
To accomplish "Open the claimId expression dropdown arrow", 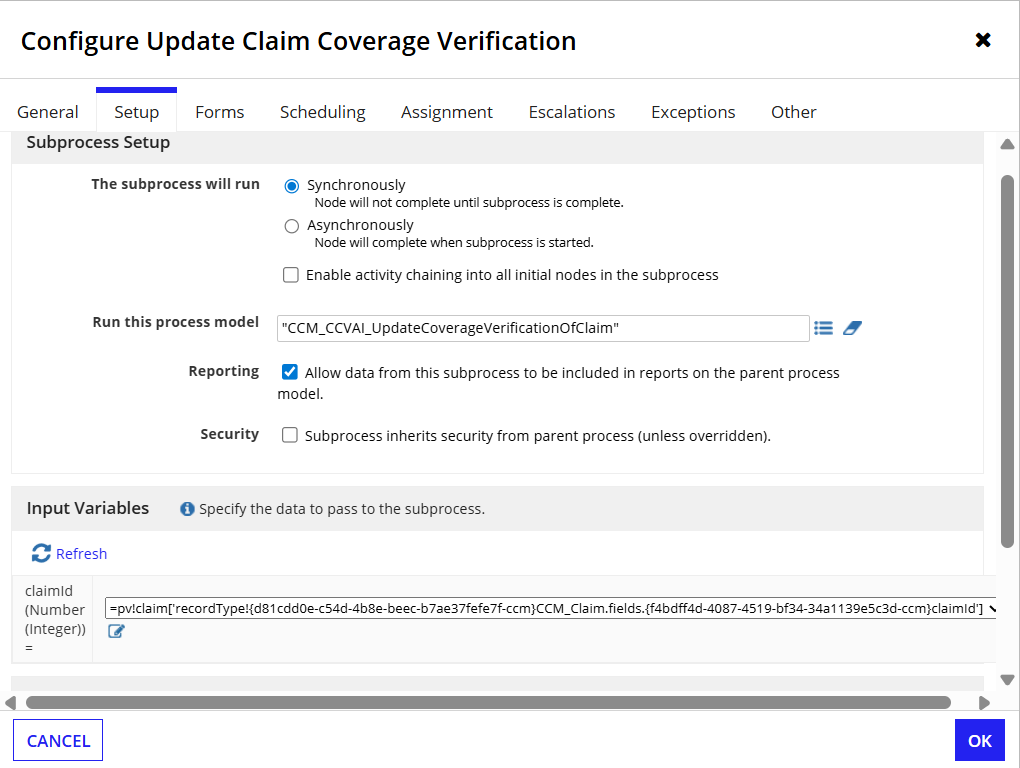I will point(992,609).
